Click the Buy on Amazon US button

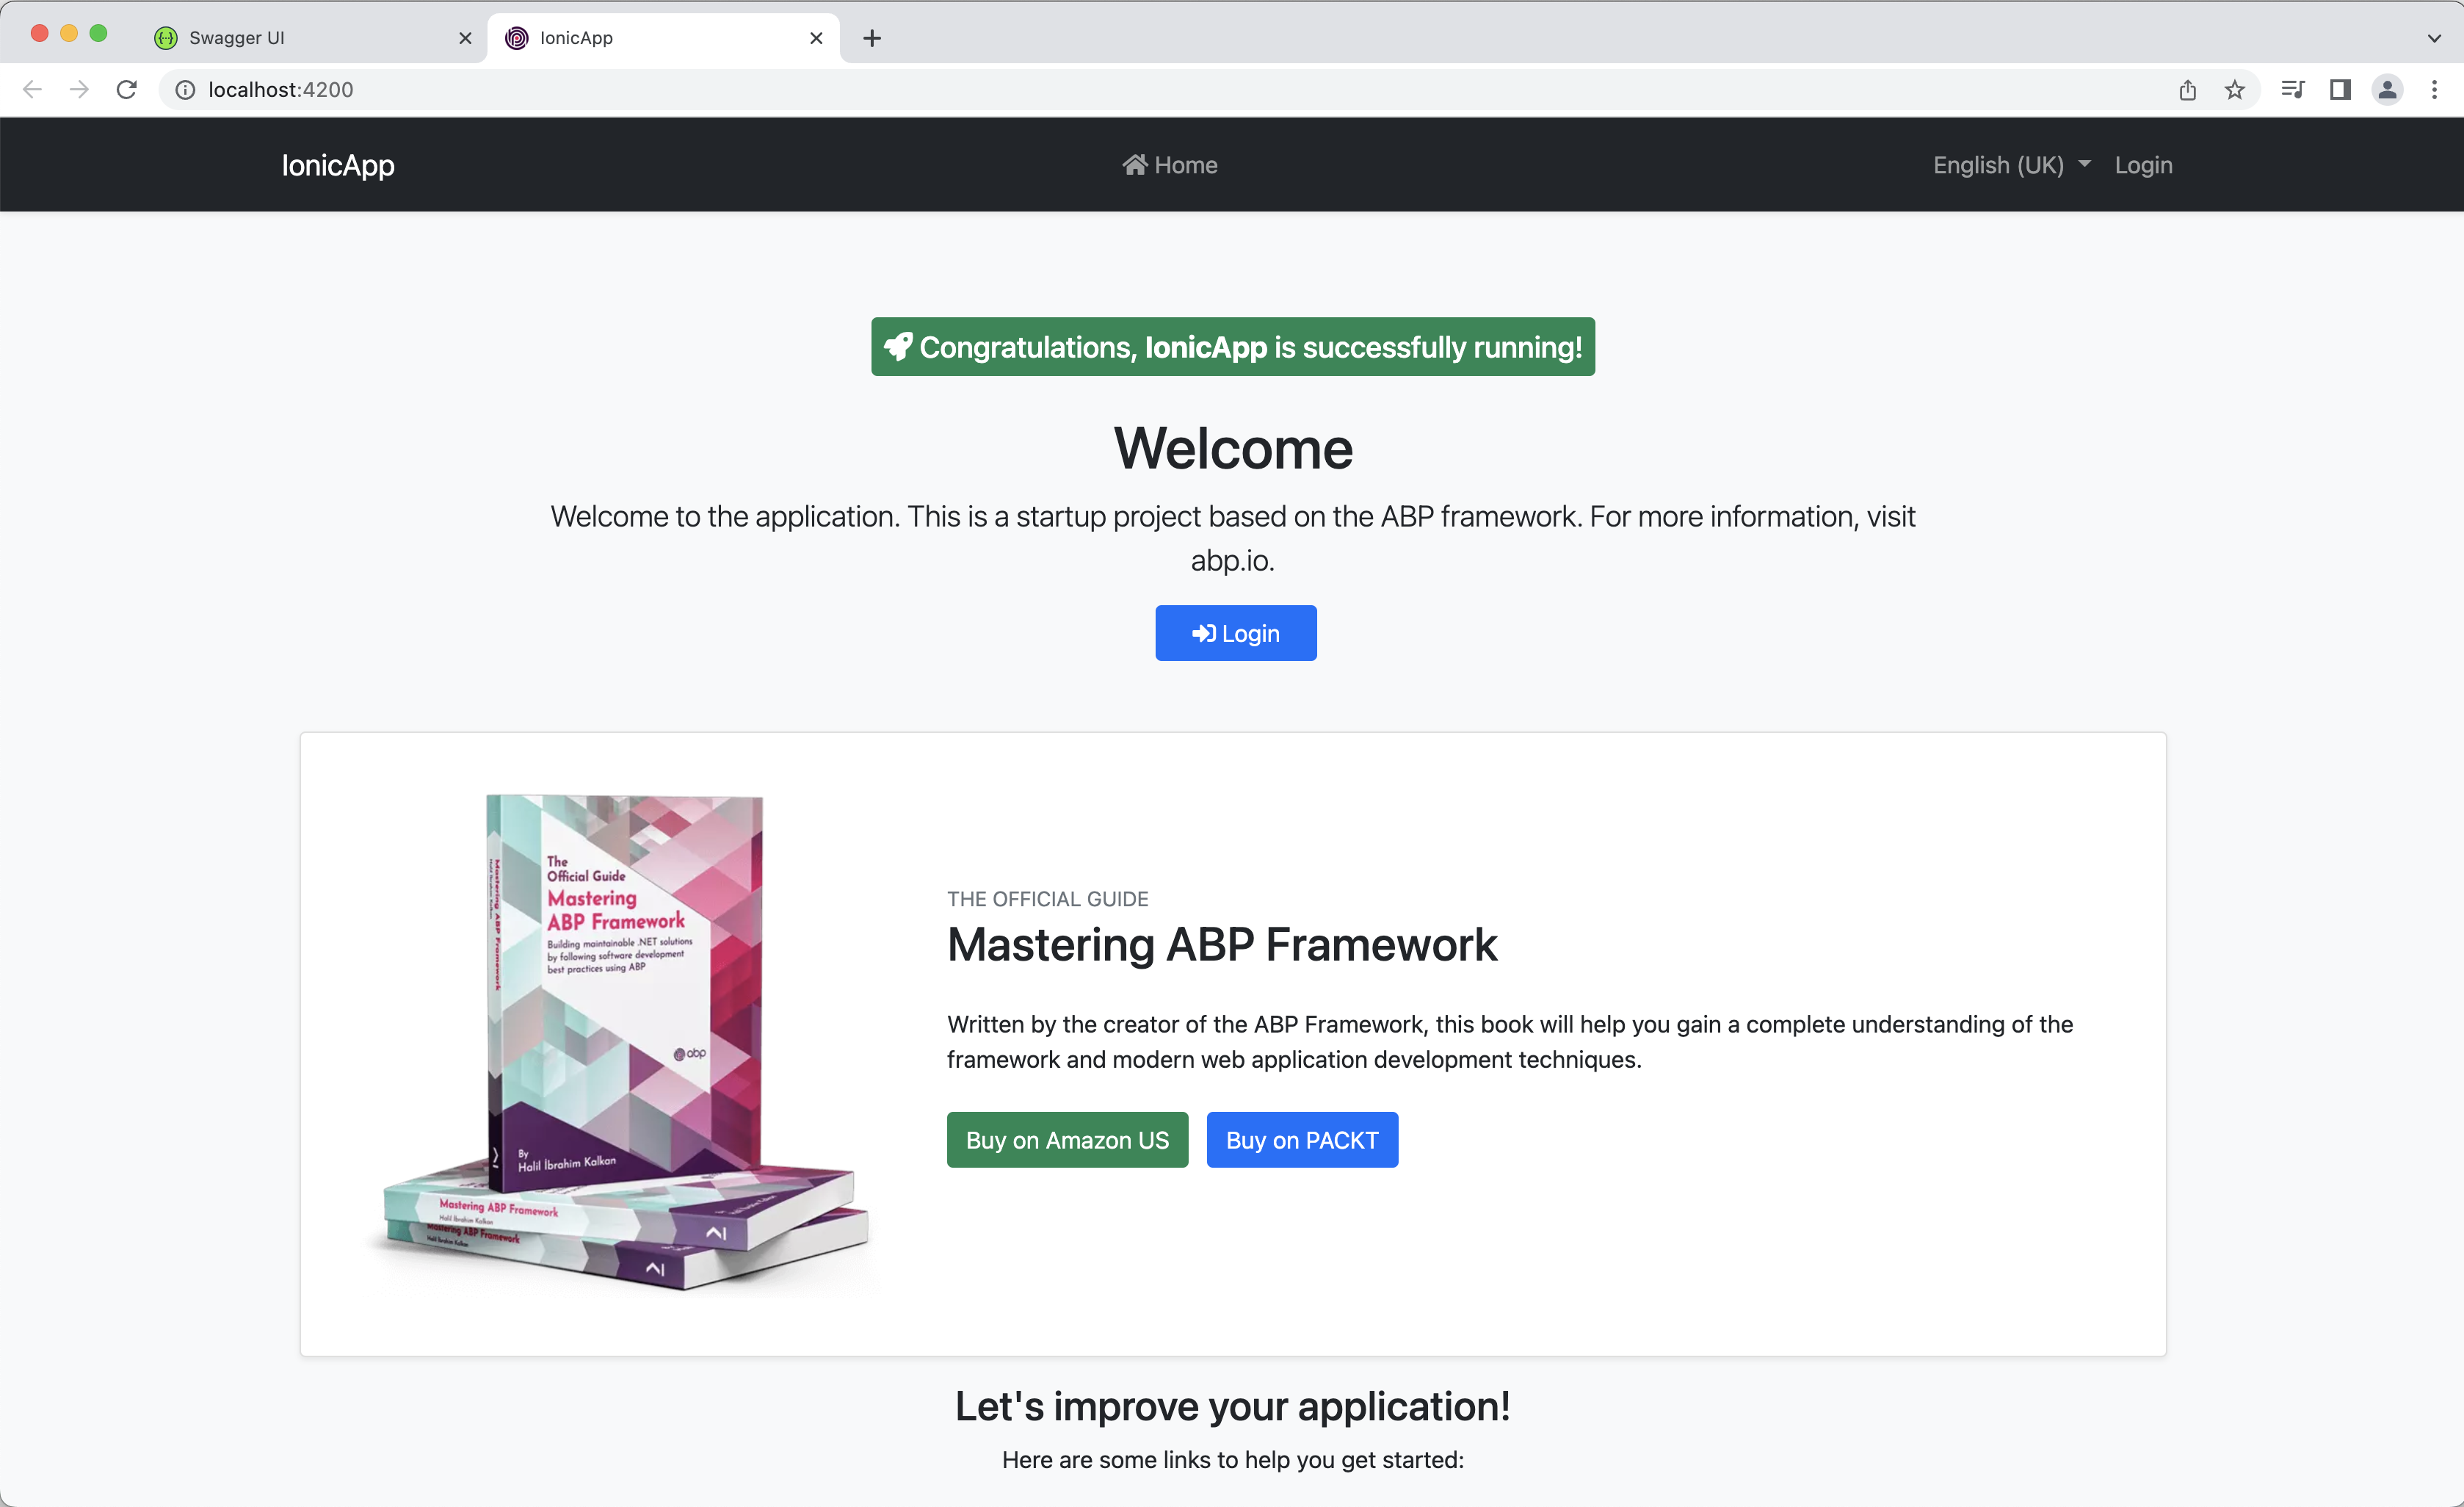pos(1067,1140)
